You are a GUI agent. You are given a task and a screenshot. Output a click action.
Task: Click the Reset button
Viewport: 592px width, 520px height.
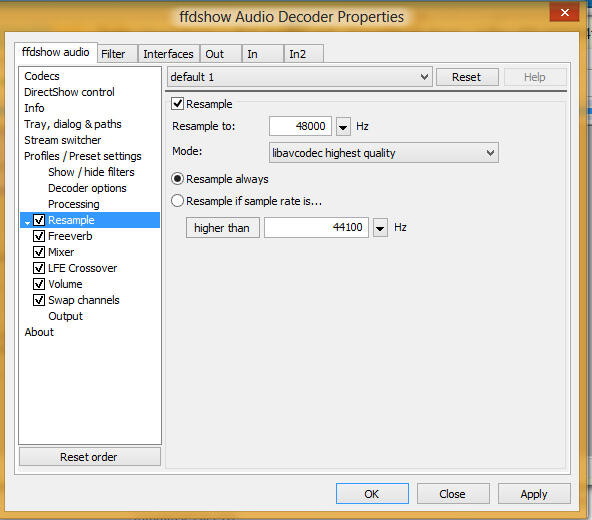coord(467,77)
